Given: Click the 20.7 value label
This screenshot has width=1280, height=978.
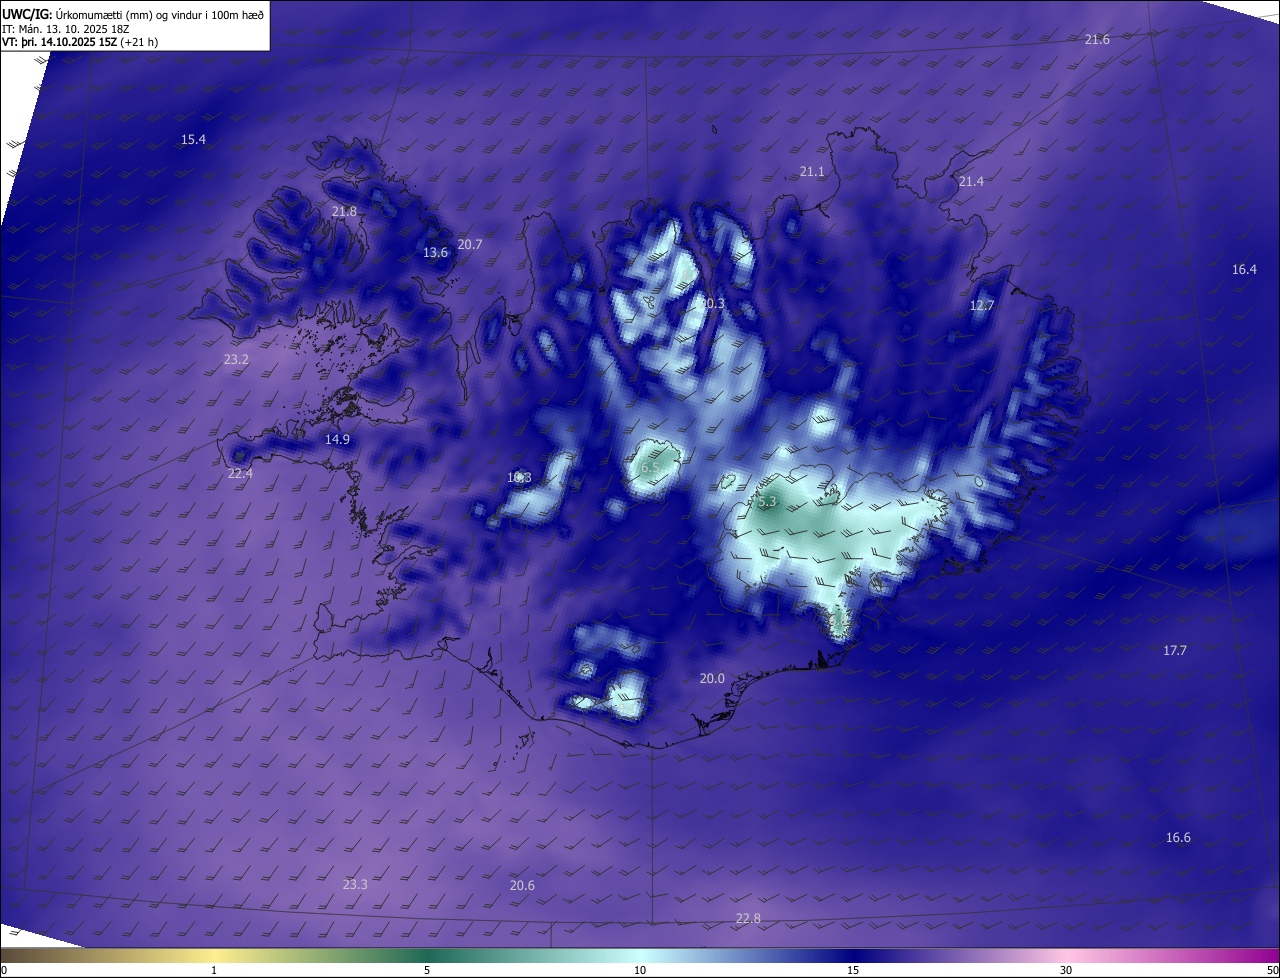Looking at the screenshot, I should [x=470, y=245].
